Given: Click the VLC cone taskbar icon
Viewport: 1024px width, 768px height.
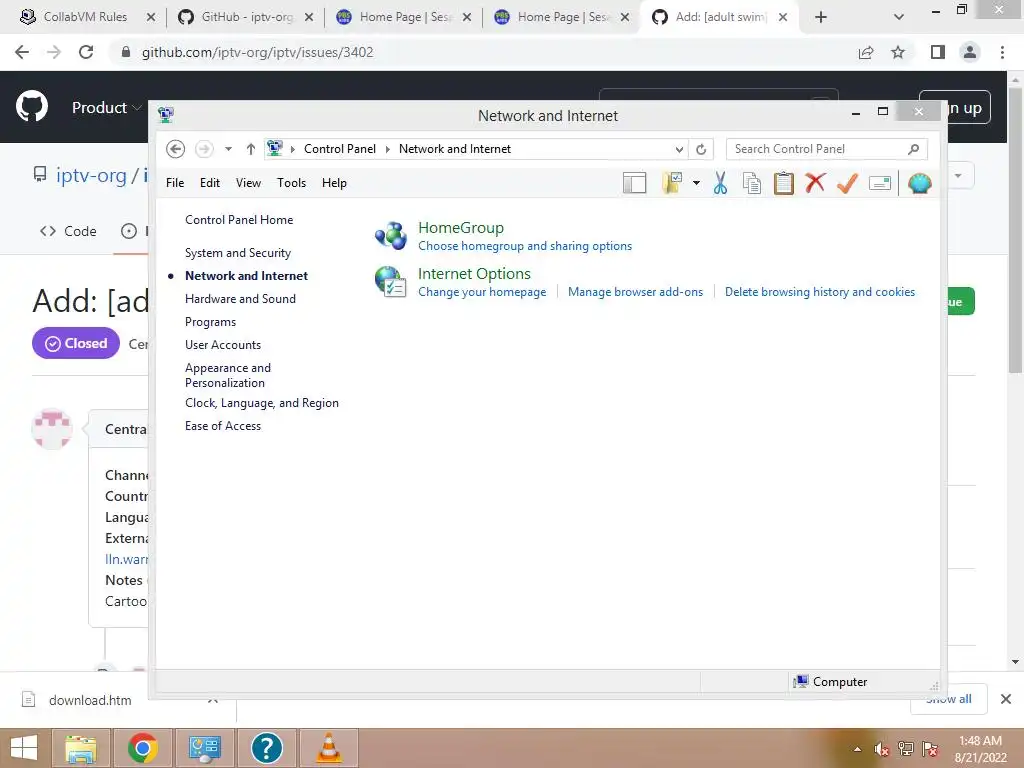Looking at the screenshot, I should (x=328, y=748).
